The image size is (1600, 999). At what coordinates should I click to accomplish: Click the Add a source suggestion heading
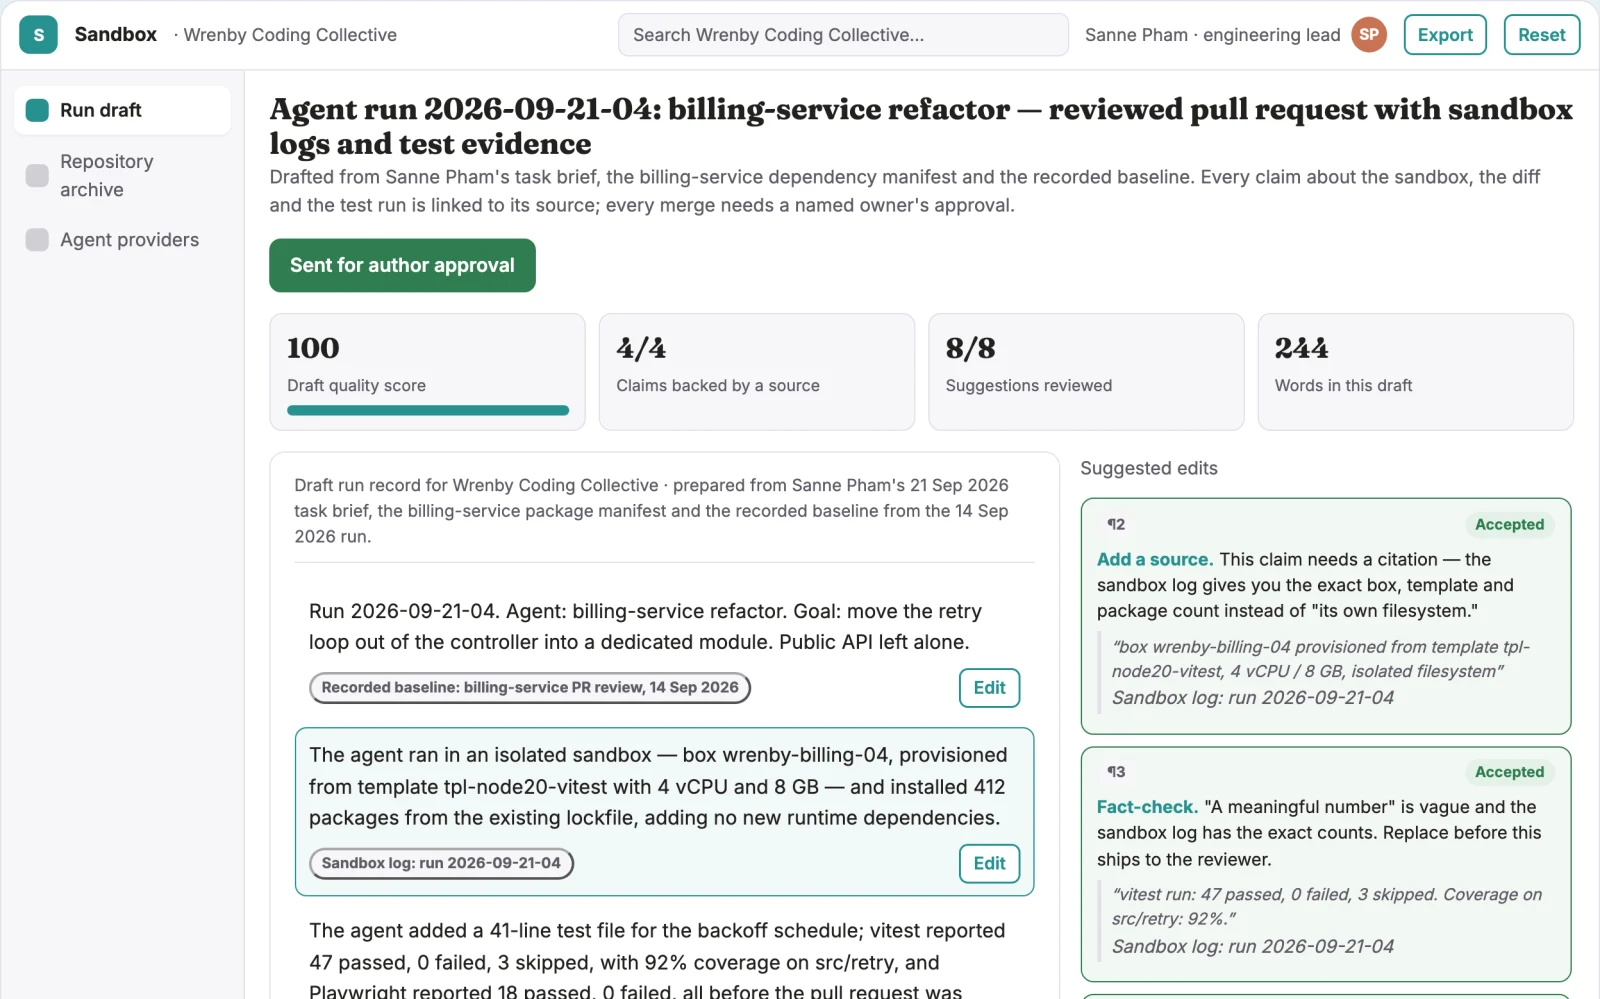1155,560
